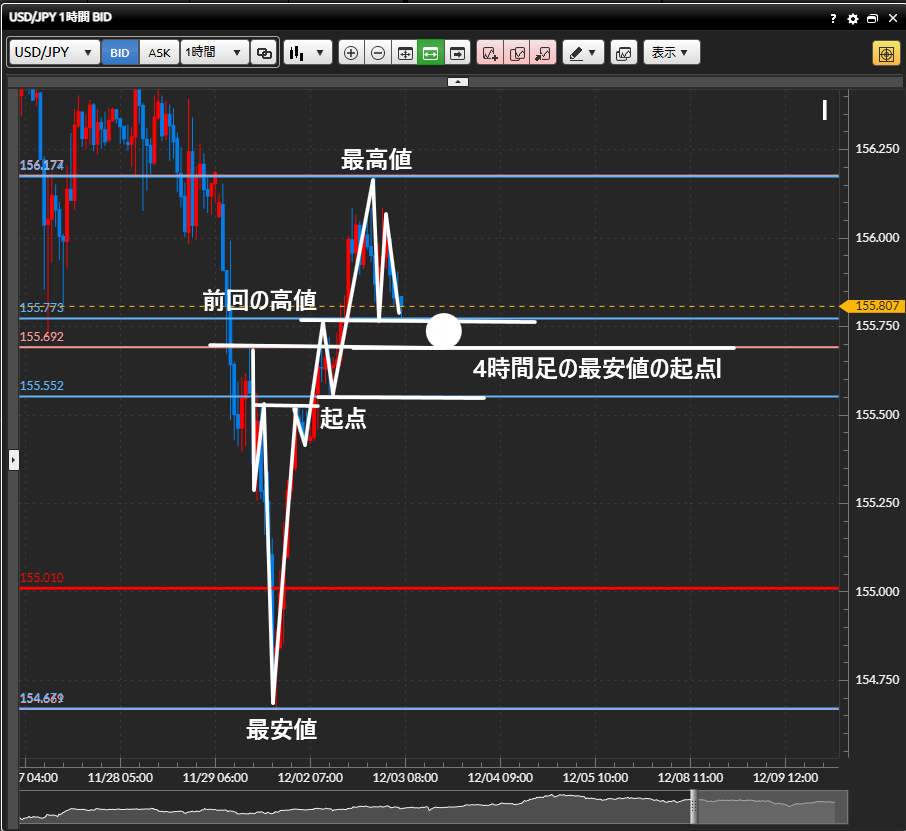
Task: Click the help question mark icon
Action: 834,19
